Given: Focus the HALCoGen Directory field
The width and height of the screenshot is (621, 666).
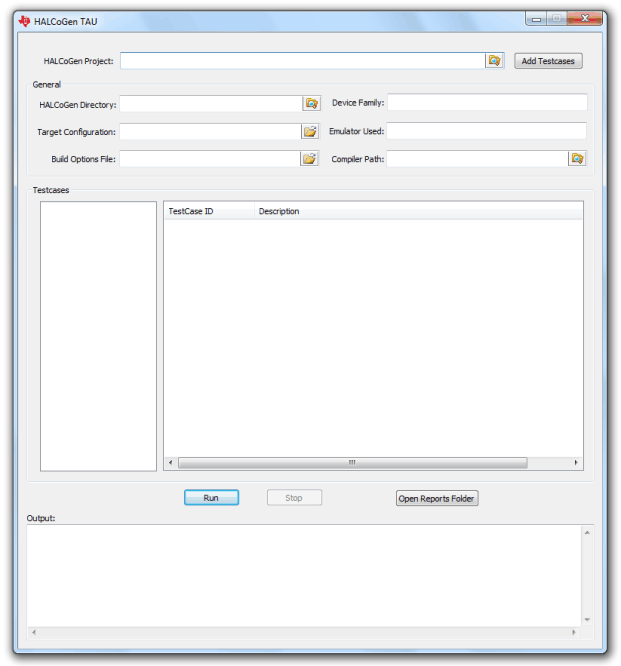Looking at the screenshot, I should click(211, 104).
